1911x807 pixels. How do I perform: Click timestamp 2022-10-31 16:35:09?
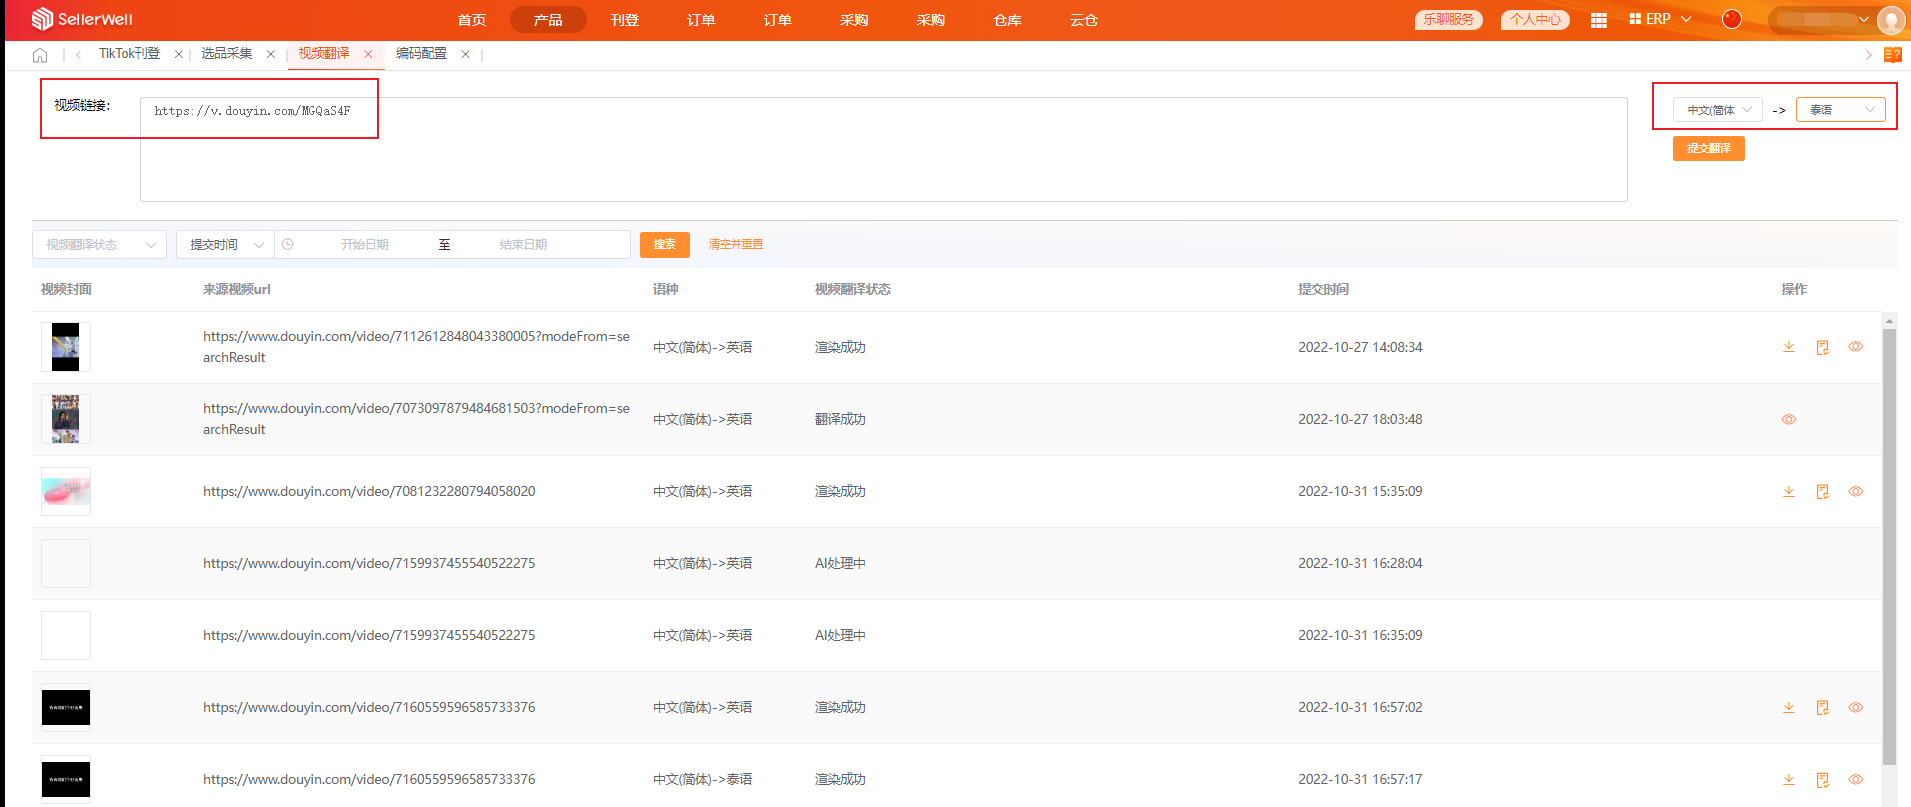[x=1360, y=635]
